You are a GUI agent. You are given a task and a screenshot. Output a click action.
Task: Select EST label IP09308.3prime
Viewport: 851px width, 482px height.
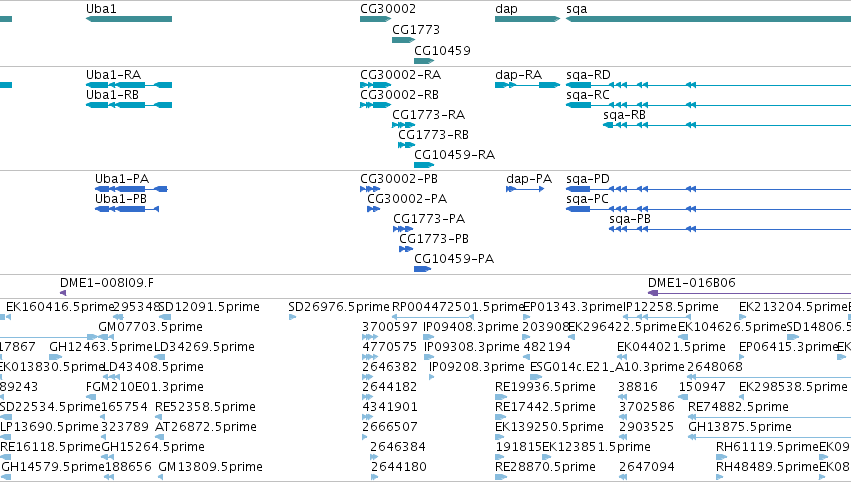(x=472, y=347)
